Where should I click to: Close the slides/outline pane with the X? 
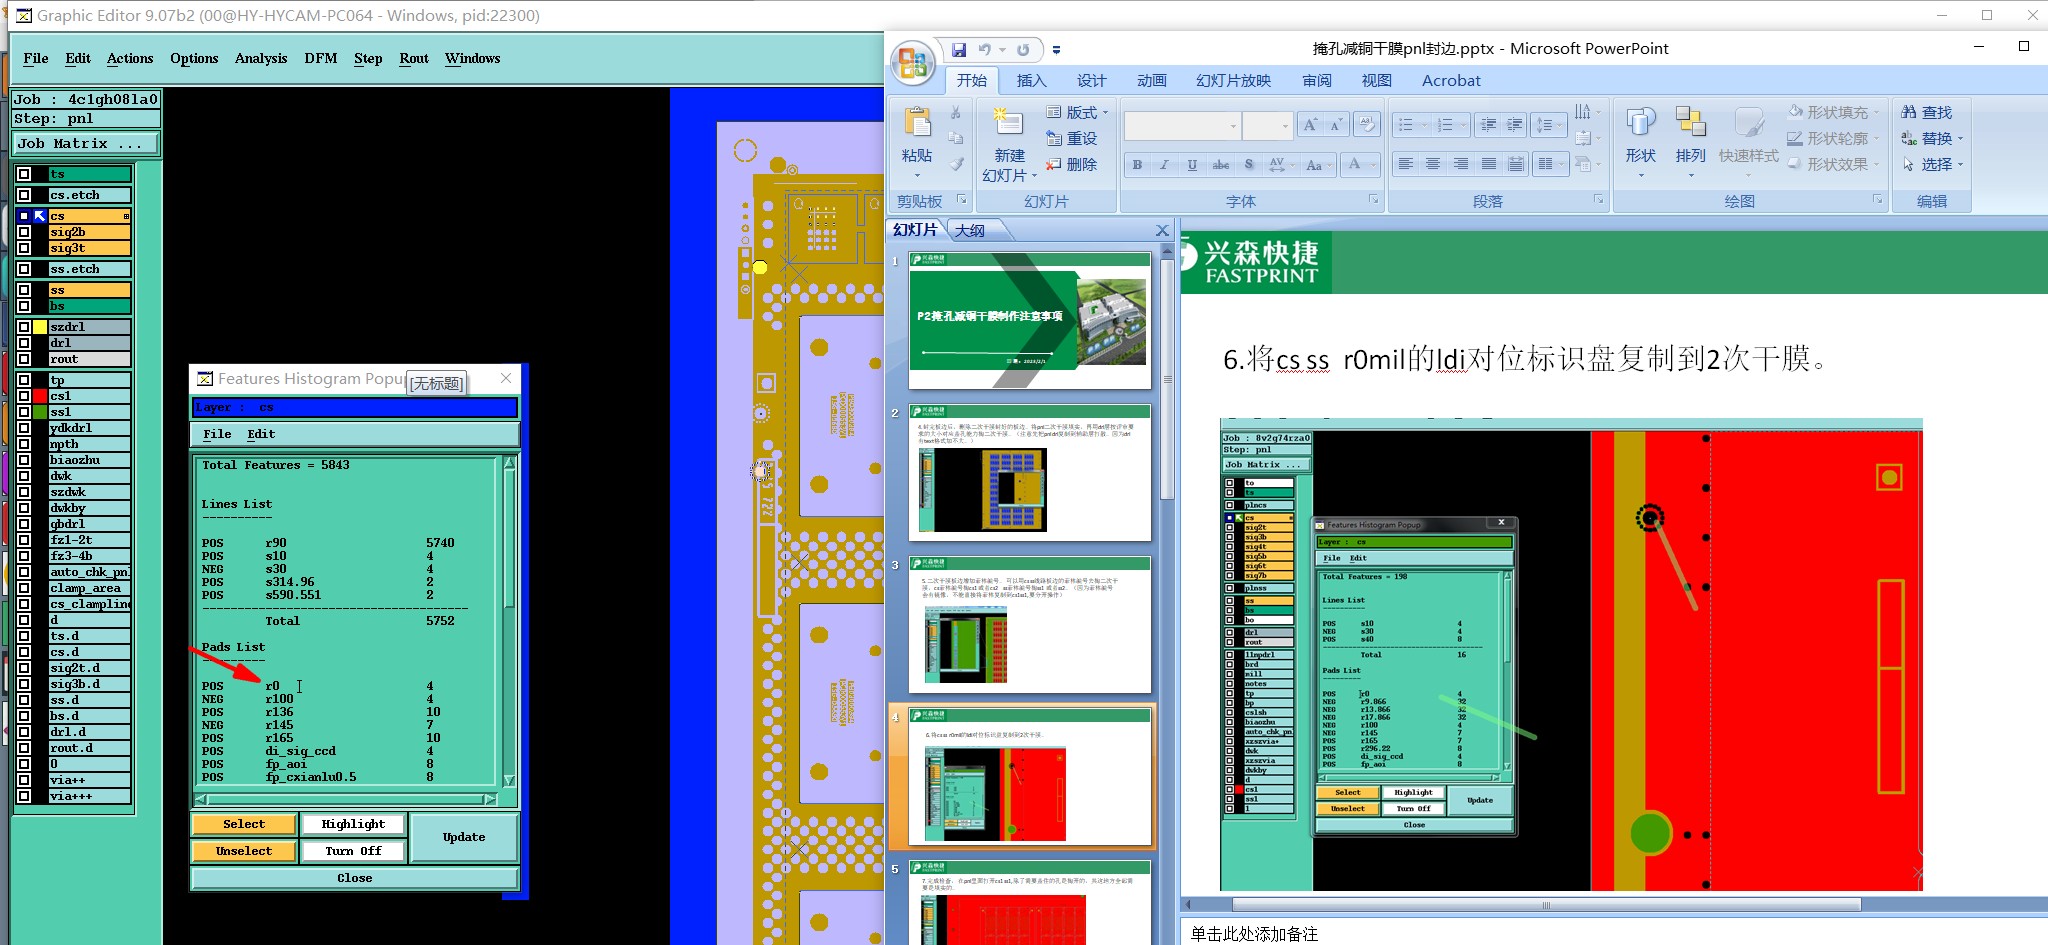point(1162,230)
